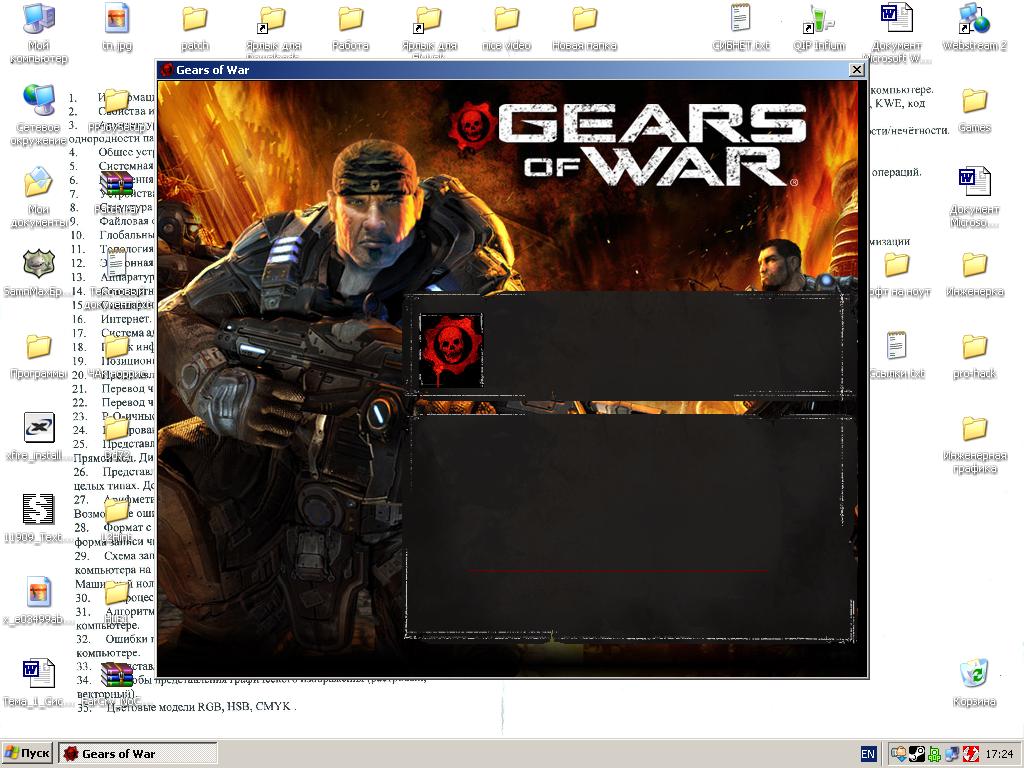Close the Gears of War window
Viewport: 1024px width, 768px height.
(x=857, y=70)
